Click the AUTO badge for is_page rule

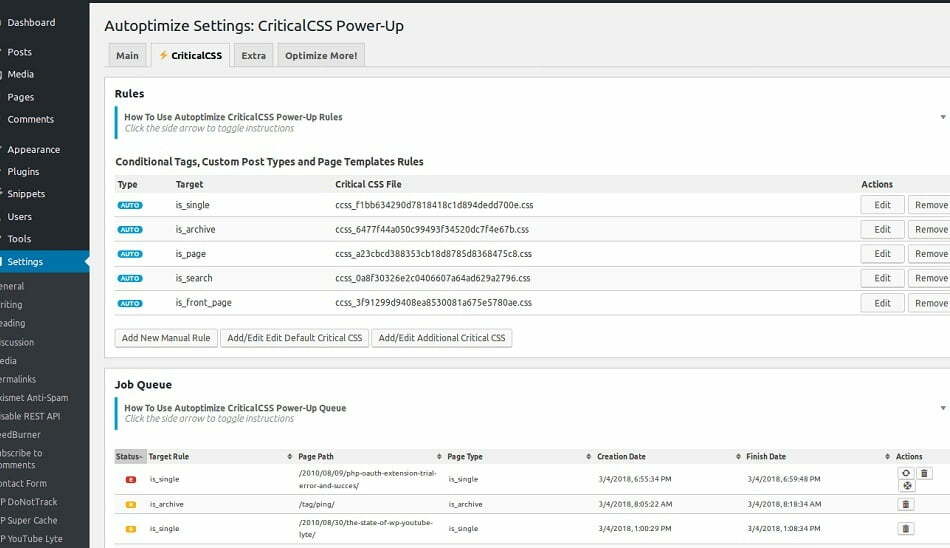tap(130, 254)
